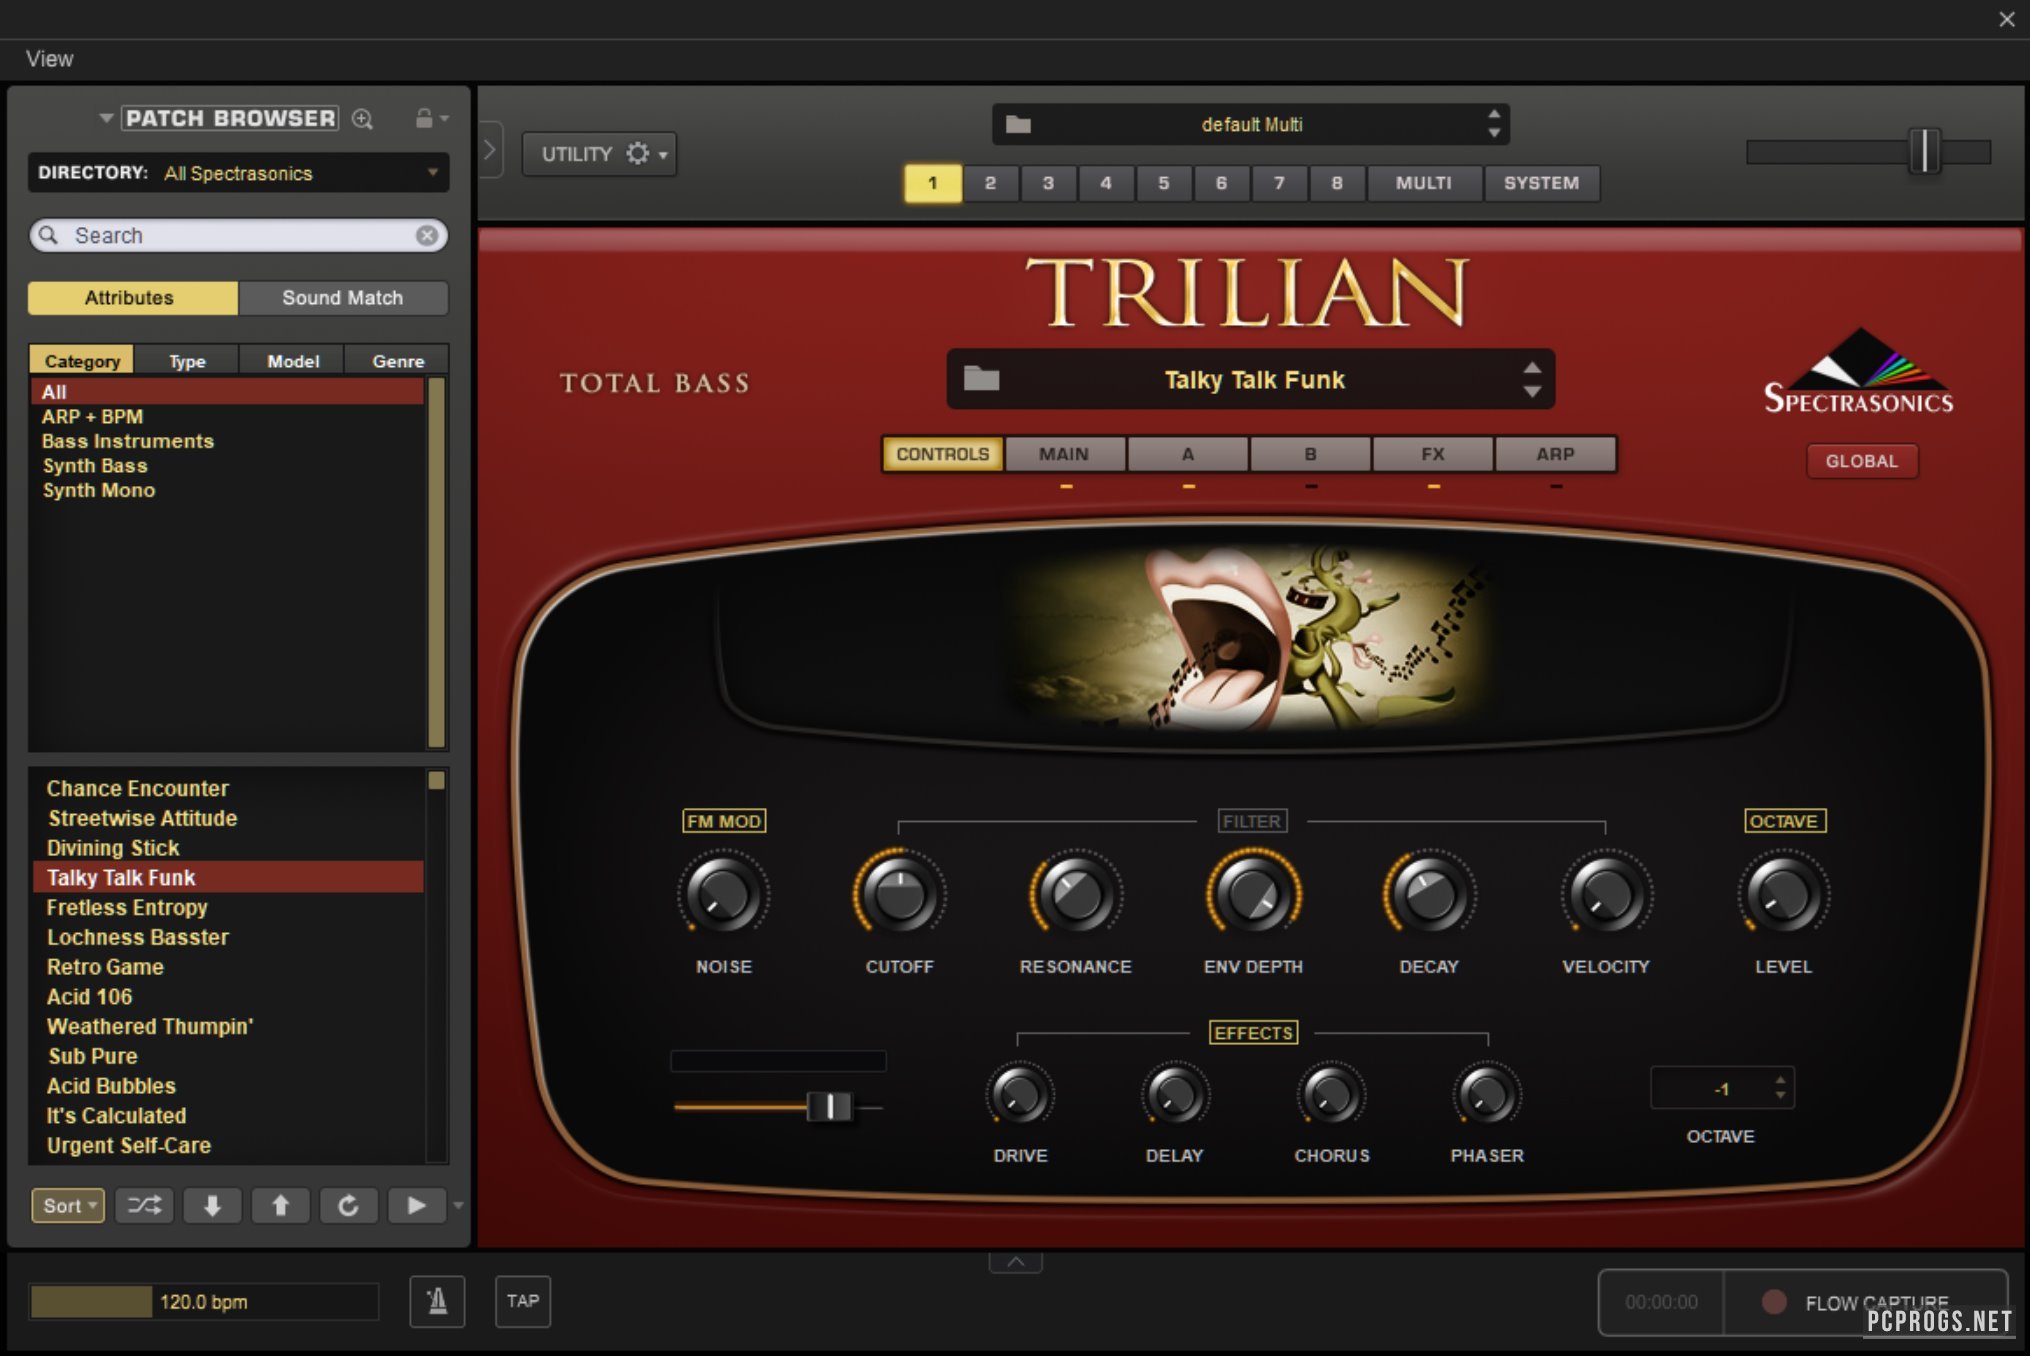
Task: Click the GLOBAL button
Action: tap(1862, 461)
